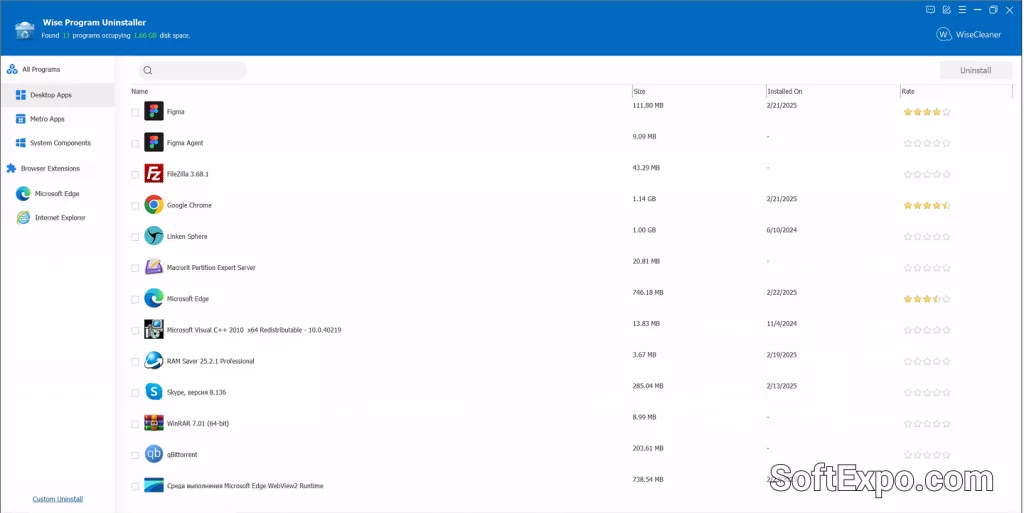The width and height of the screenshot is (1024, 513).
Task: Click "Skype, версия 8.136" program name
Action: click(197, 392)
